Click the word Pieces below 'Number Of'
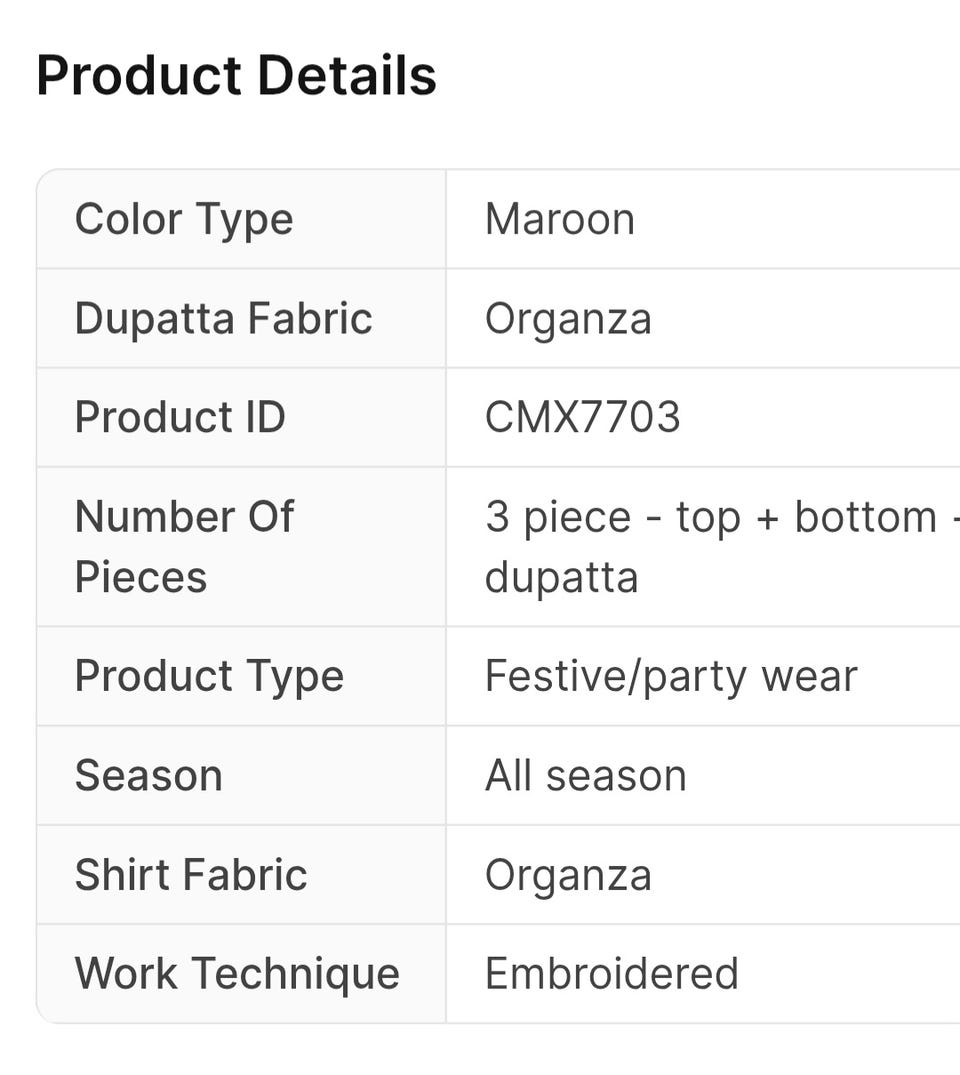The height and width of the screenshot is (1075, 960). pos(140,577)
